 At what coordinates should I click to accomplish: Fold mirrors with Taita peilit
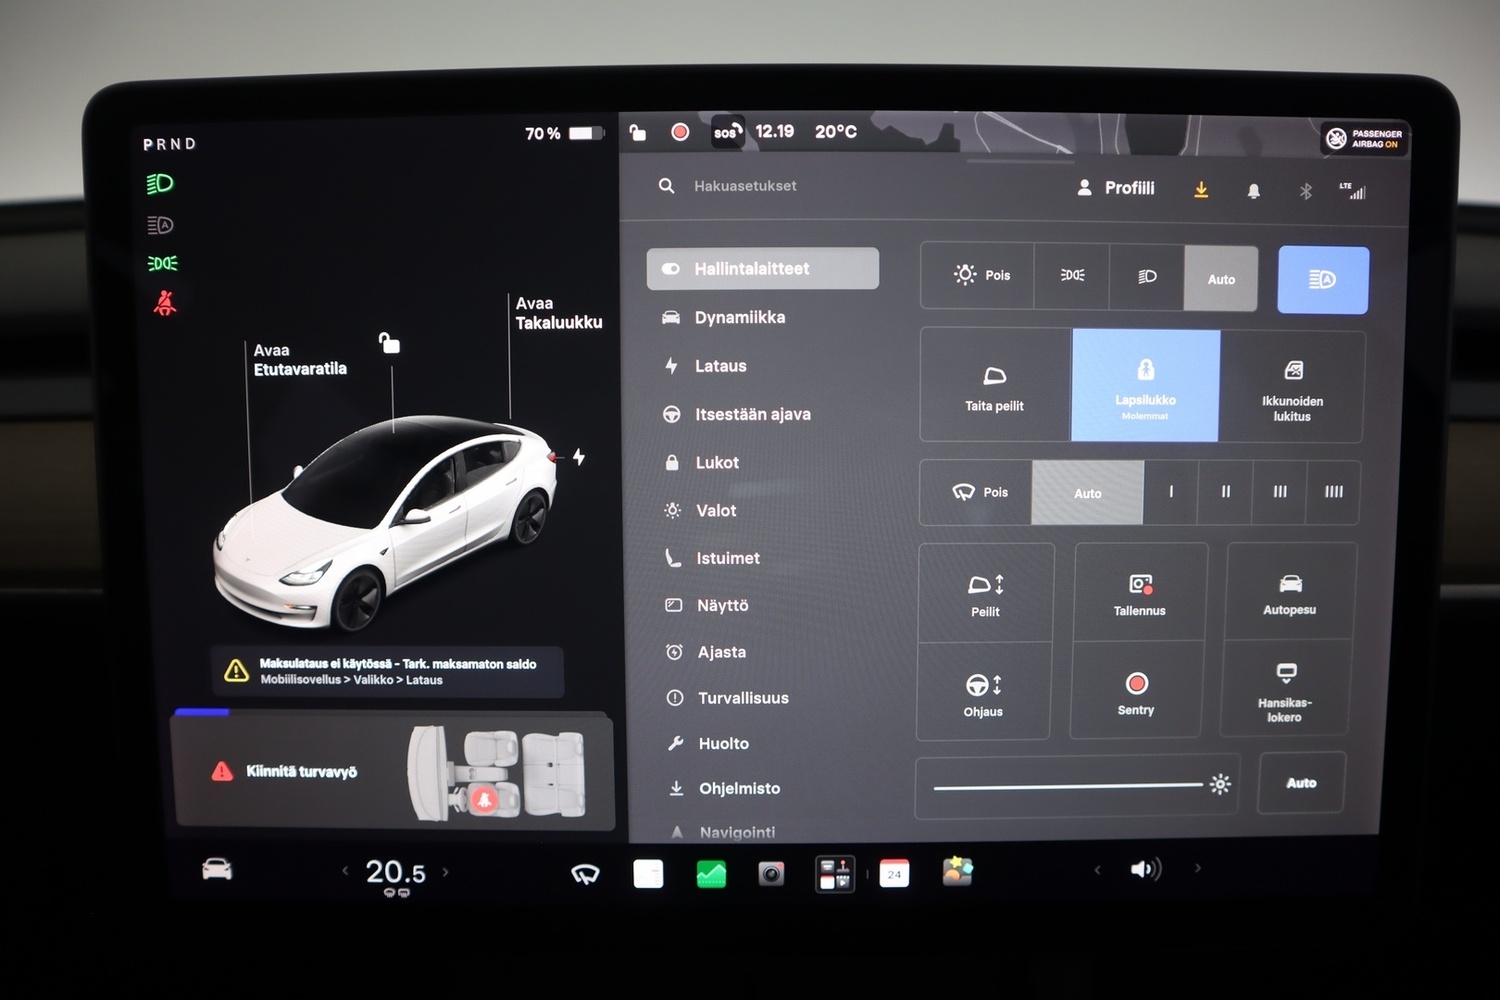tap(995, 385)
